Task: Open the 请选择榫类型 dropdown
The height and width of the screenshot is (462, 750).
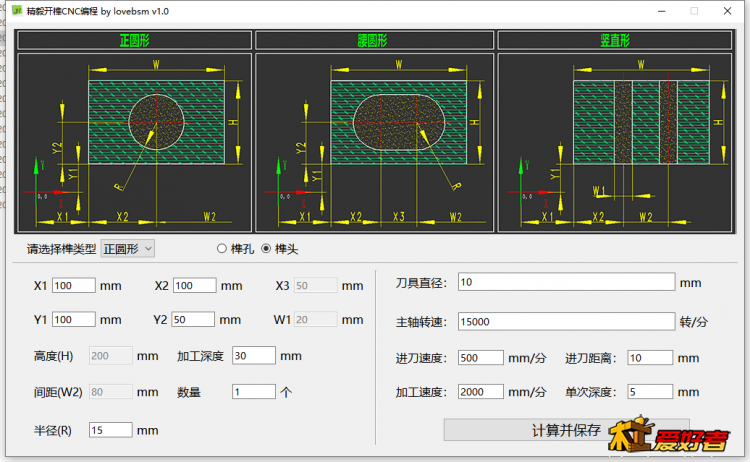Action: coord(127,249)
